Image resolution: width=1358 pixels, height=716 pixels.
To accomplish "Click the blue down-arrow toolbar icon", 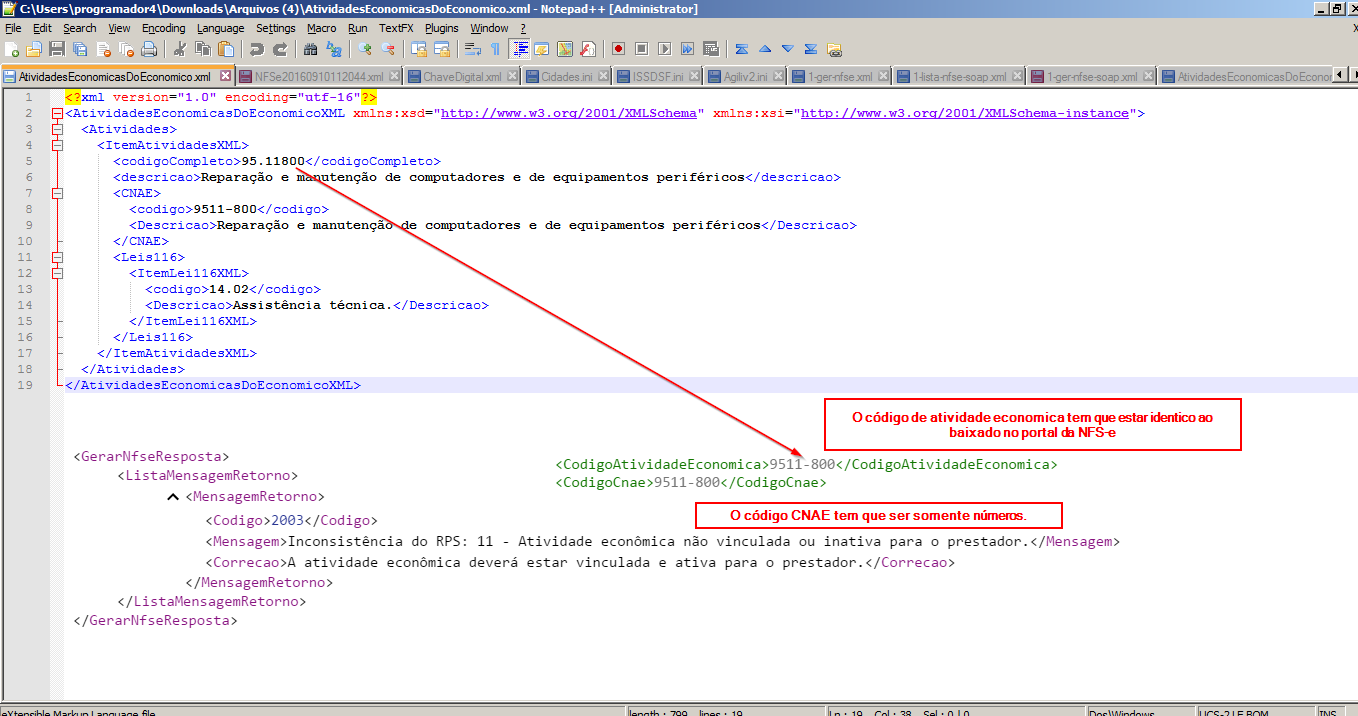I will (x=788, y=49).
